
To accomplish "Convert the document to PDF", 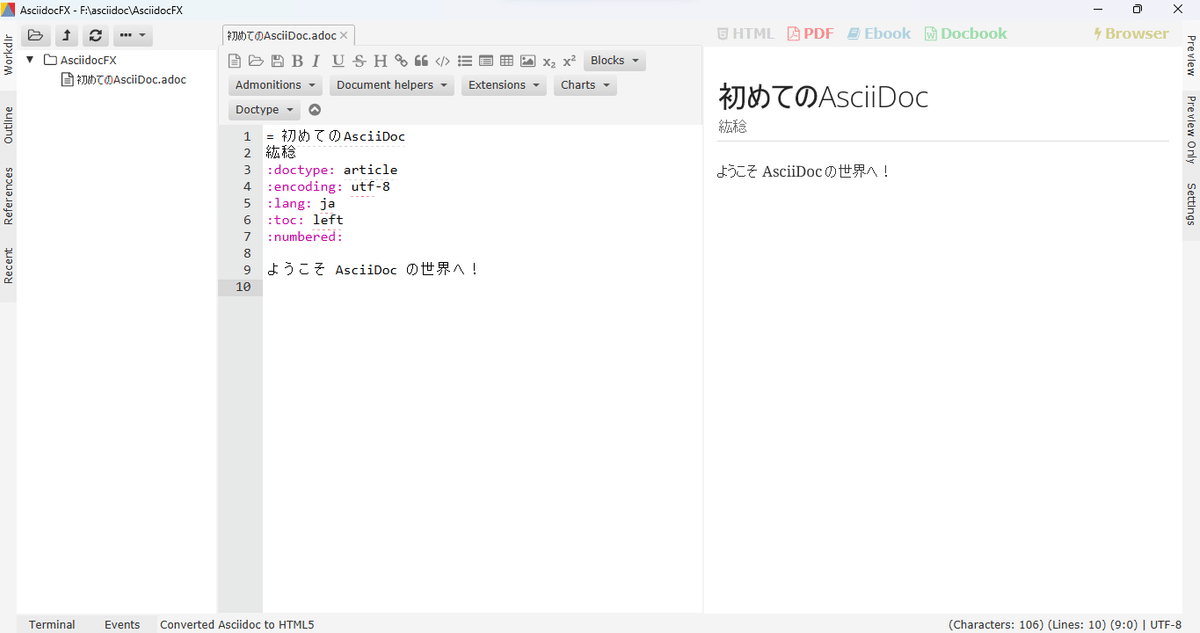I will coord(810,33).
